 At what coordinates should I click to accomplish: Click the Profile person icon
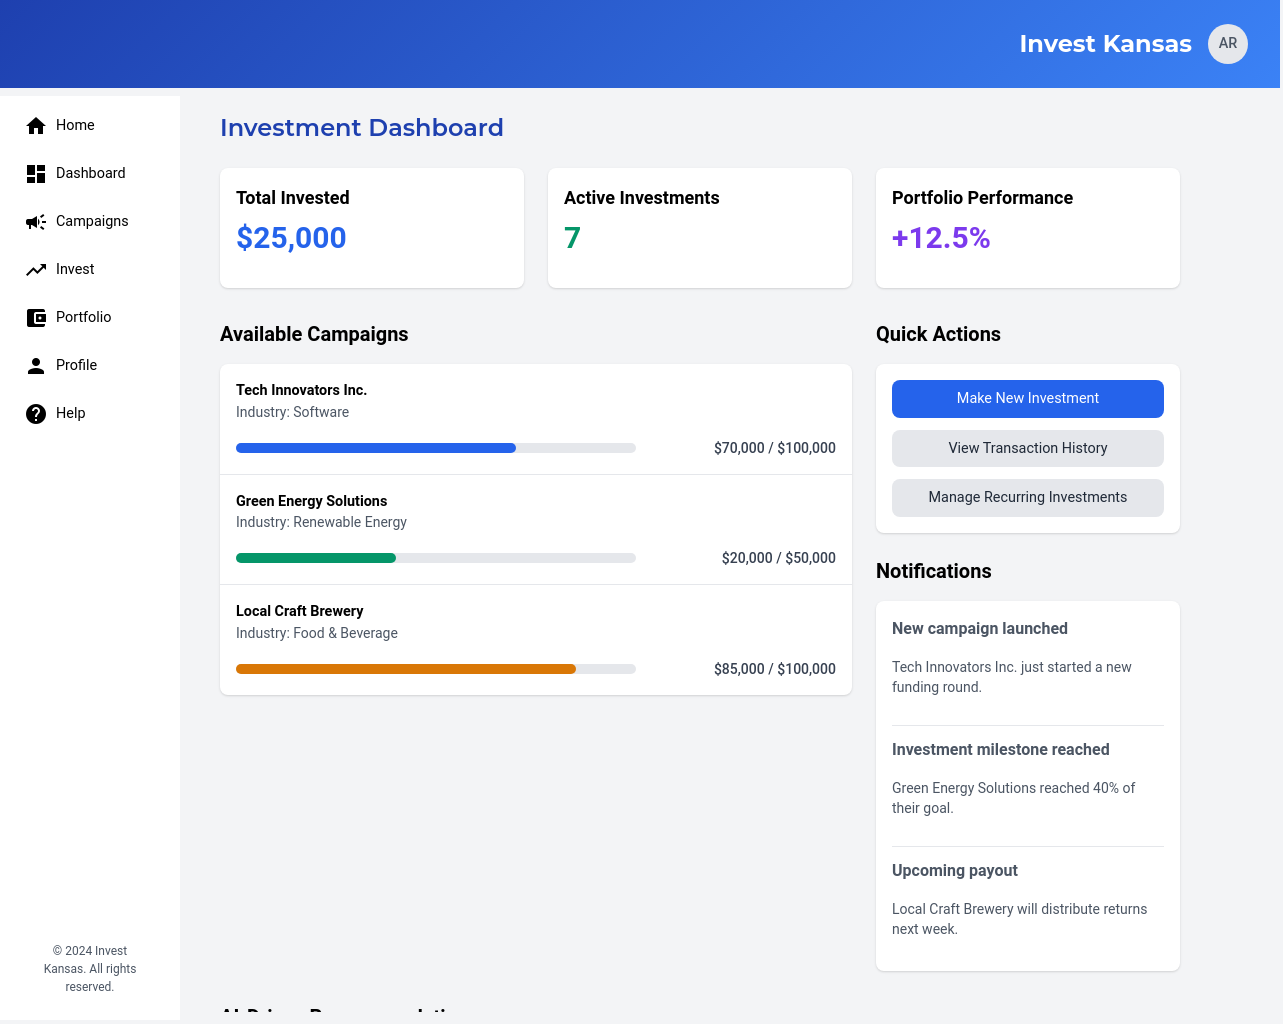(36, 366)
